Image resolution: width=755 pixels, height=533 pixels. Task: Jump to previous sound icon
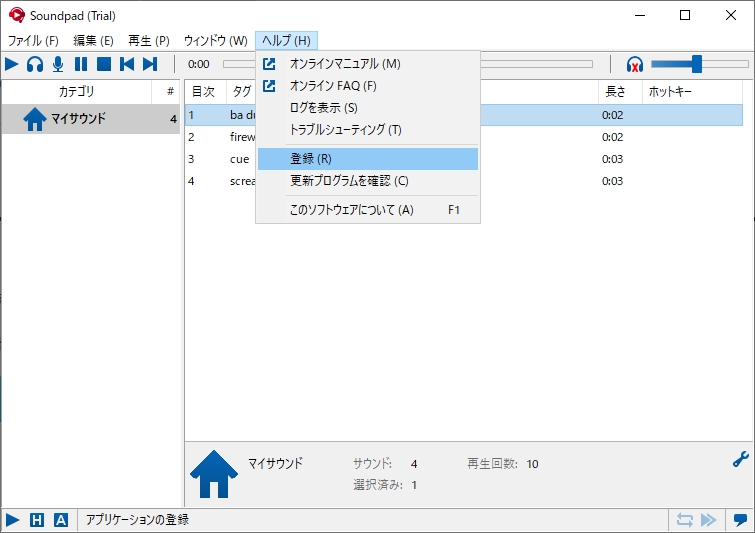click(x=127, y=64)
